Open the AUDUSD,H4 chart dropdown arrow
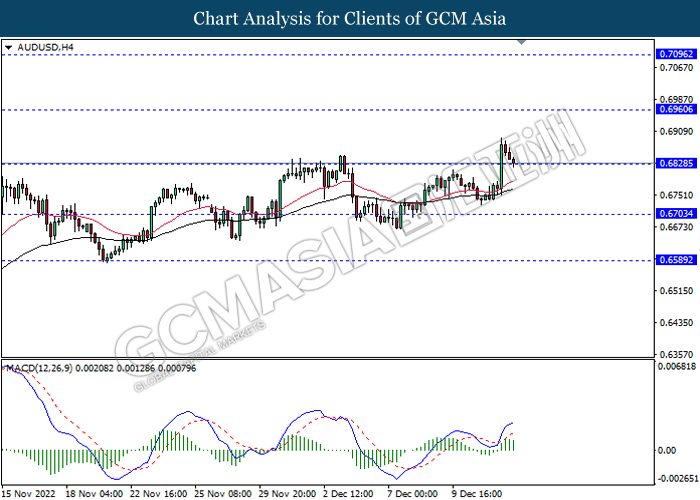 [8, 47]
